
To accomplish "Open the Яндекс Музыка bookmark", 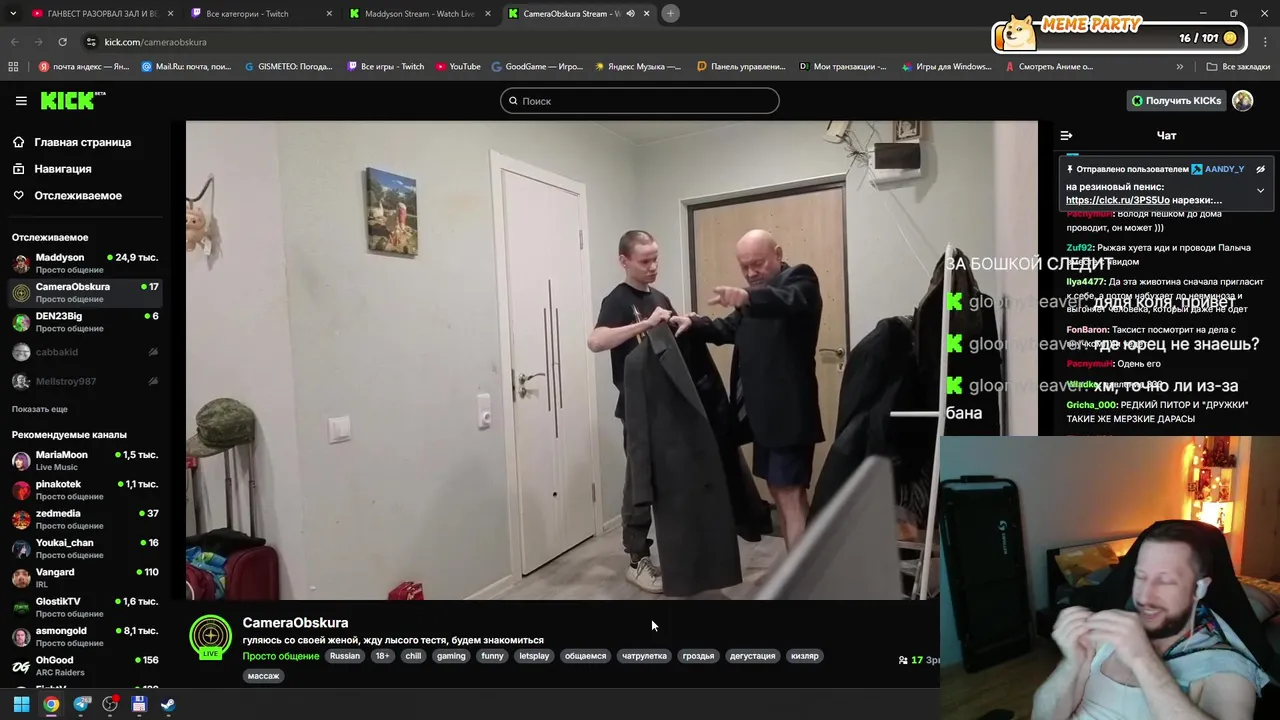I will tap(637, 67).
